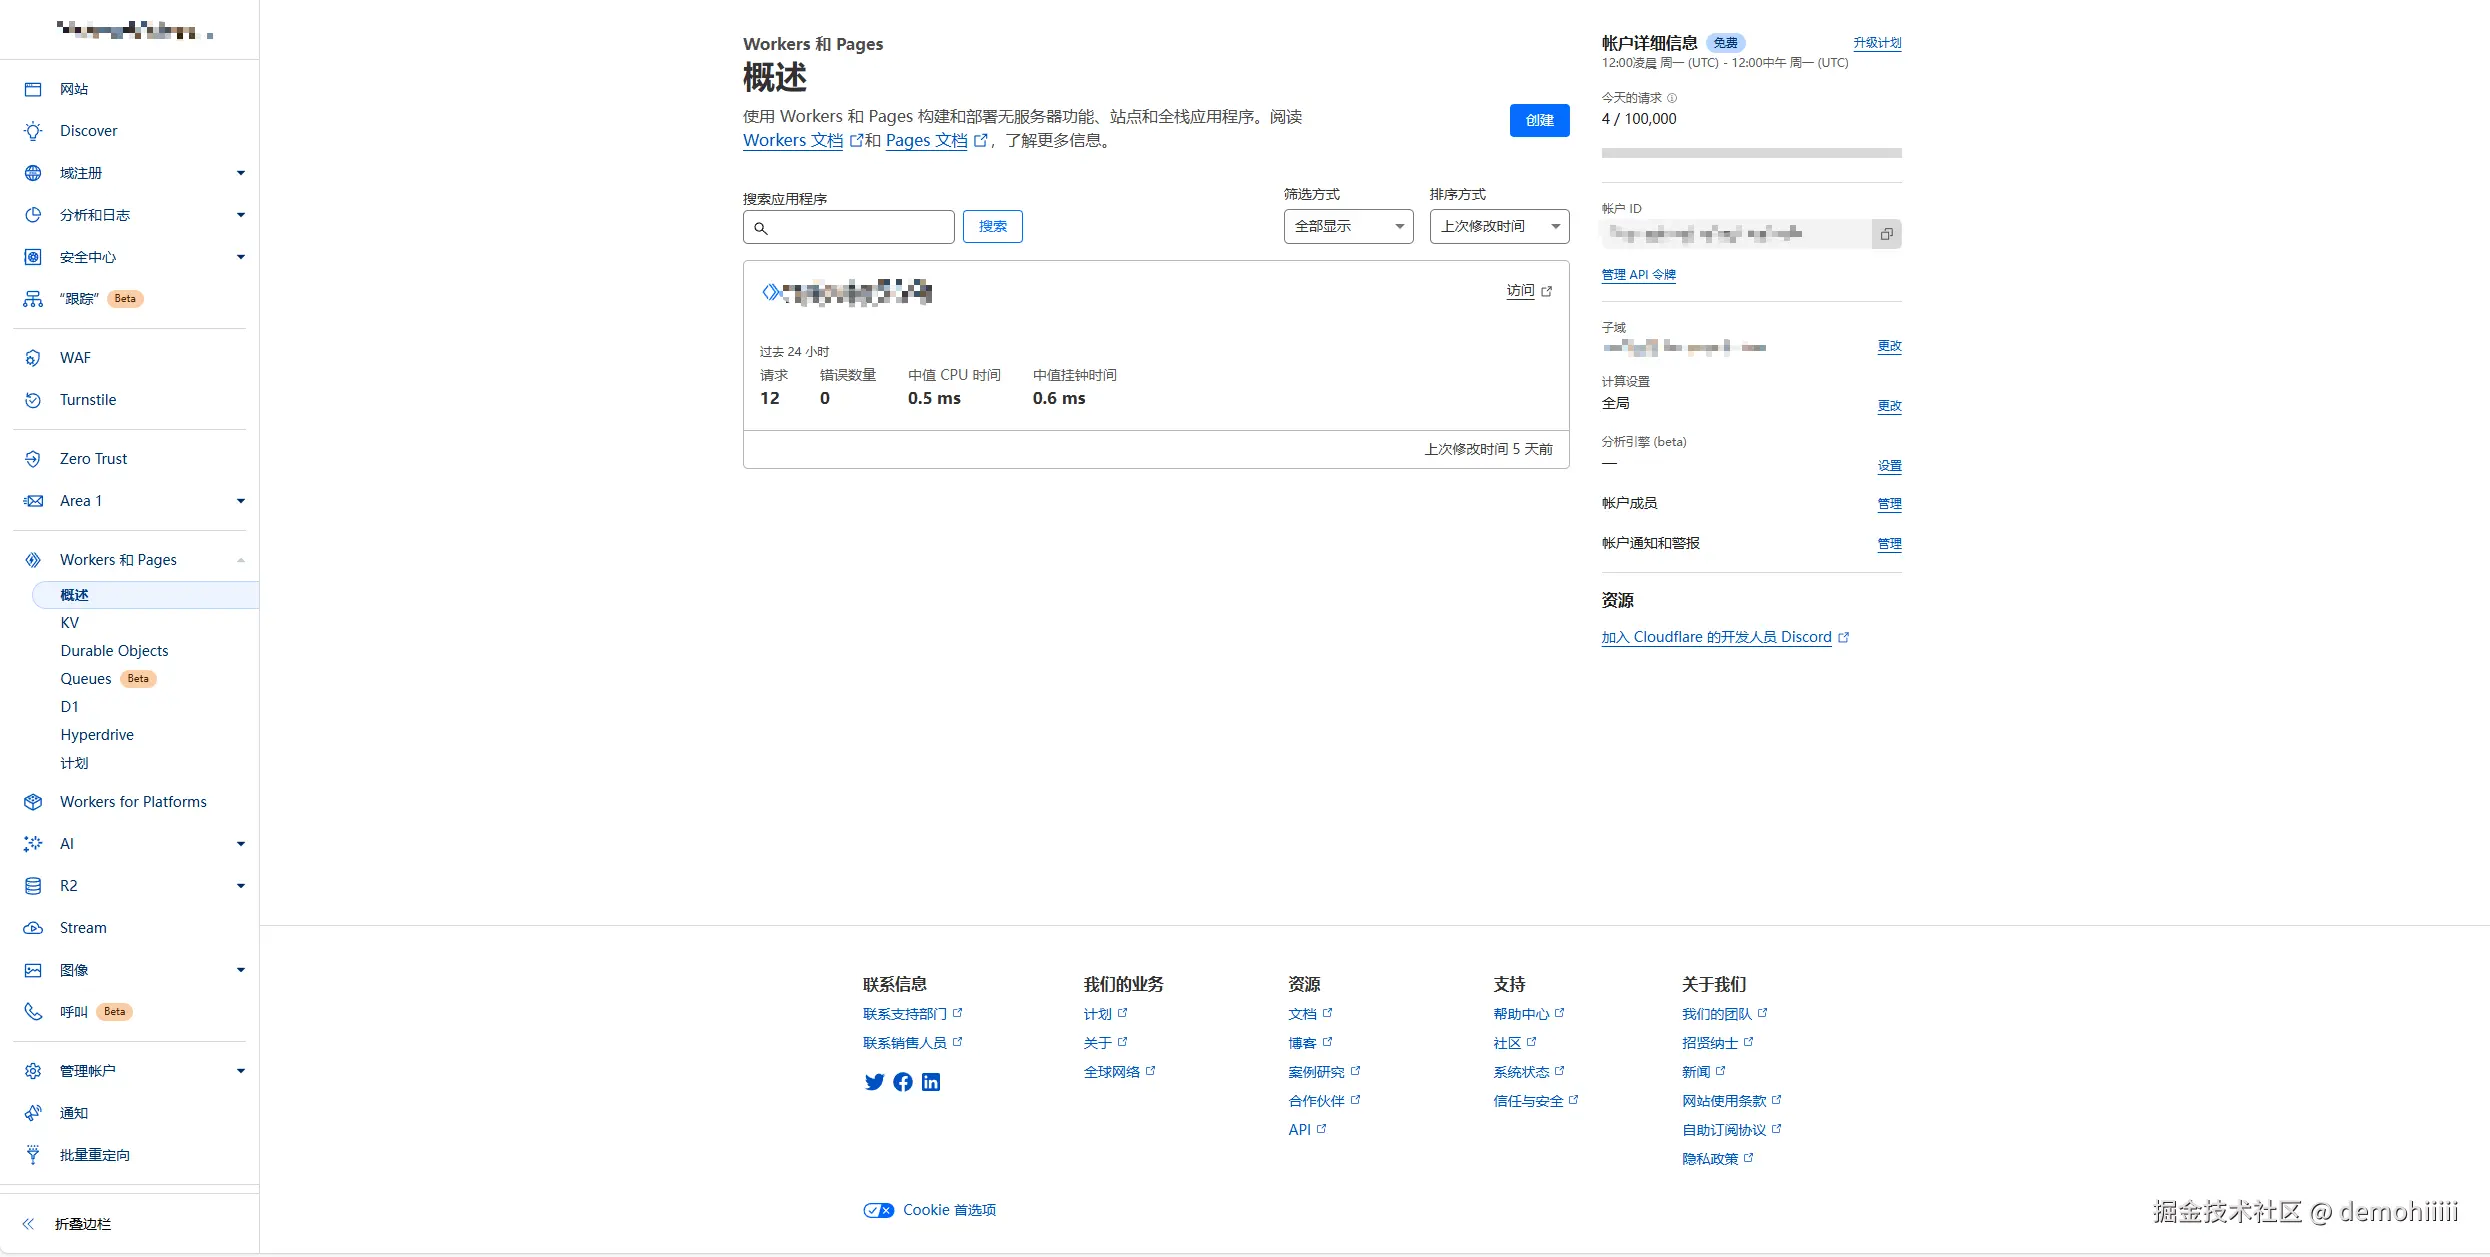
Task: Expand the AI sidebar arrow
Action: click(241, 844)
